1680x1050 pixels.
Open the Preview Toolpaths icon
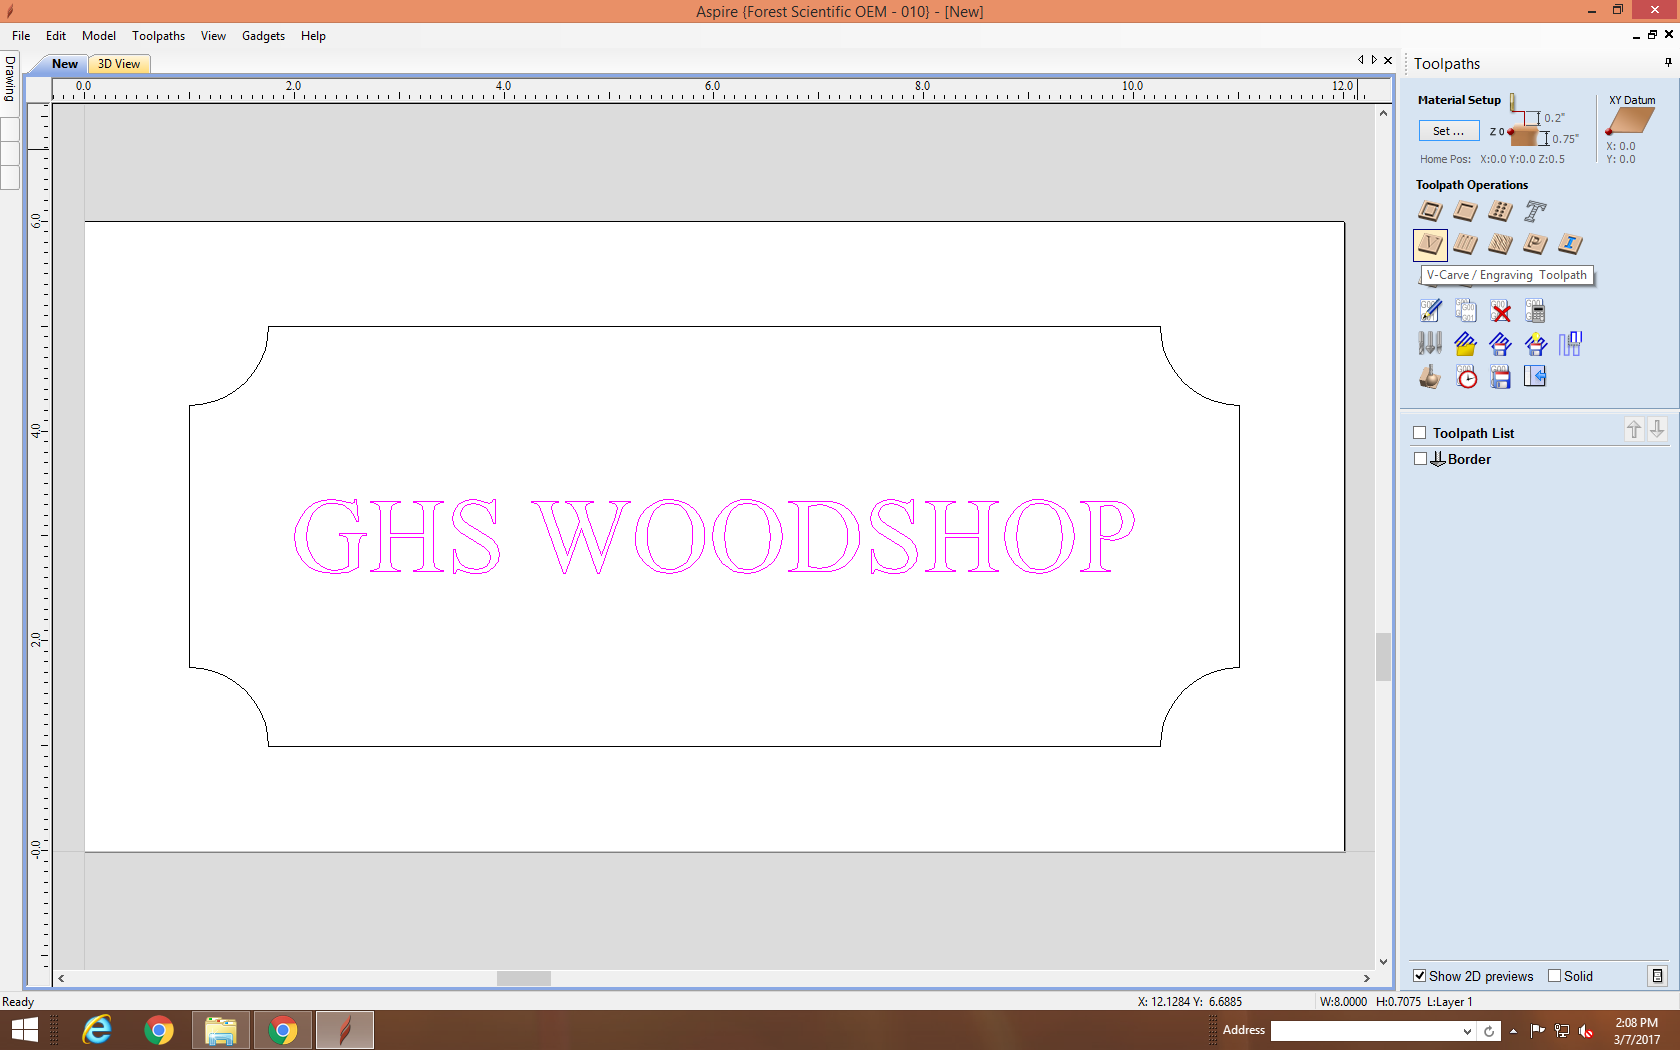(x=1430, y=377)
